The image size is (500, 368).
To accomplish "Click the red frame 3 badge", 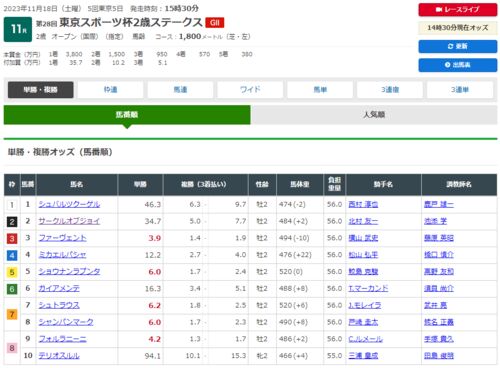I will tap(12, 238).
